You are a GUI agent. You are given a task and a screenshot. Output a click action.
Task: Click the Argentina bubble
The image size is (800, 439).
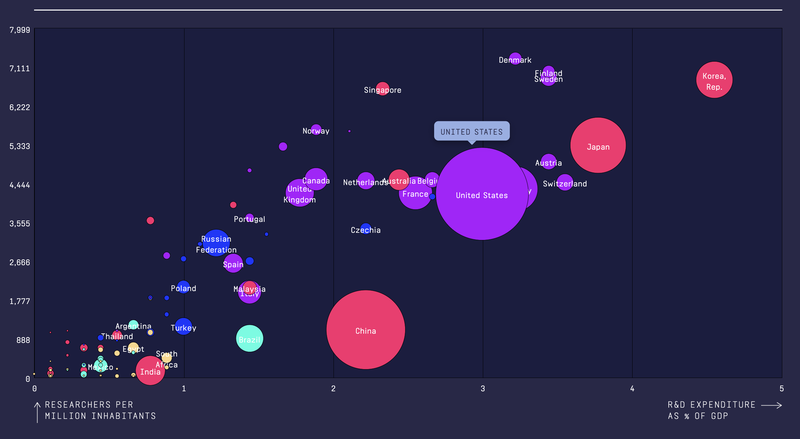133,325
